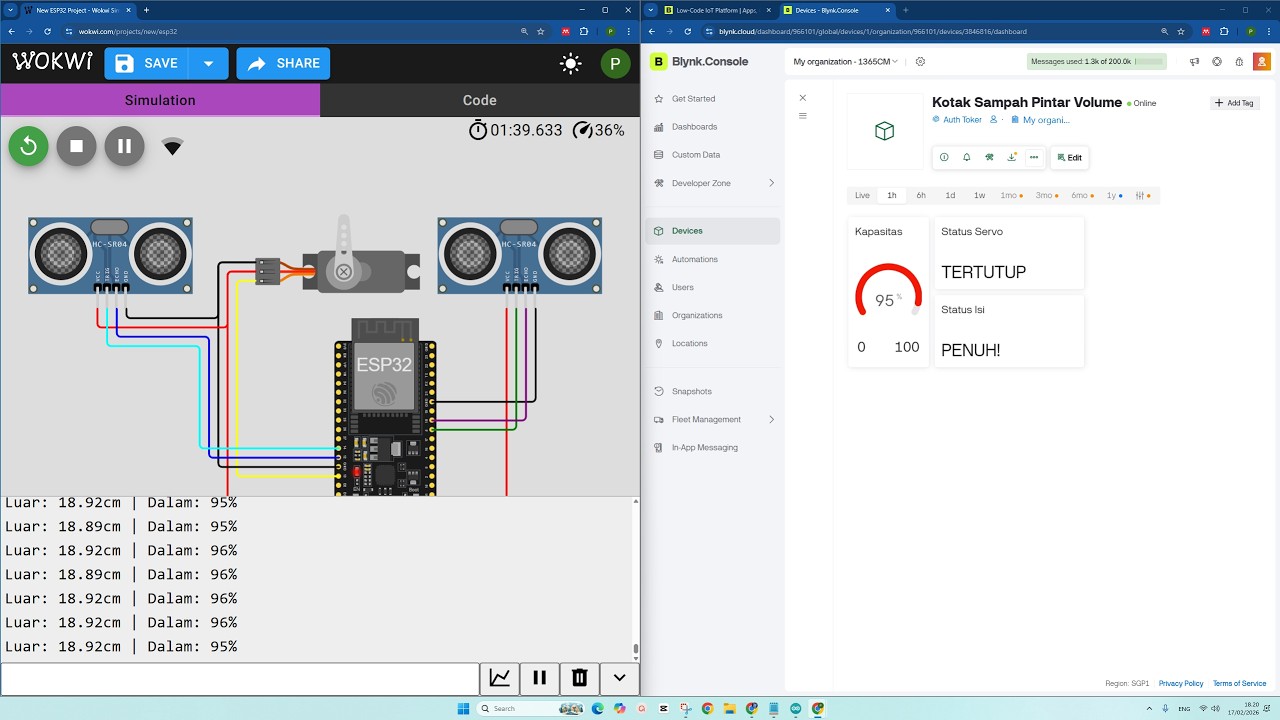The height and width of the screenshot is (720, 1280).
Task: Pause the Wokwi simulation
Action: [125, 146]
